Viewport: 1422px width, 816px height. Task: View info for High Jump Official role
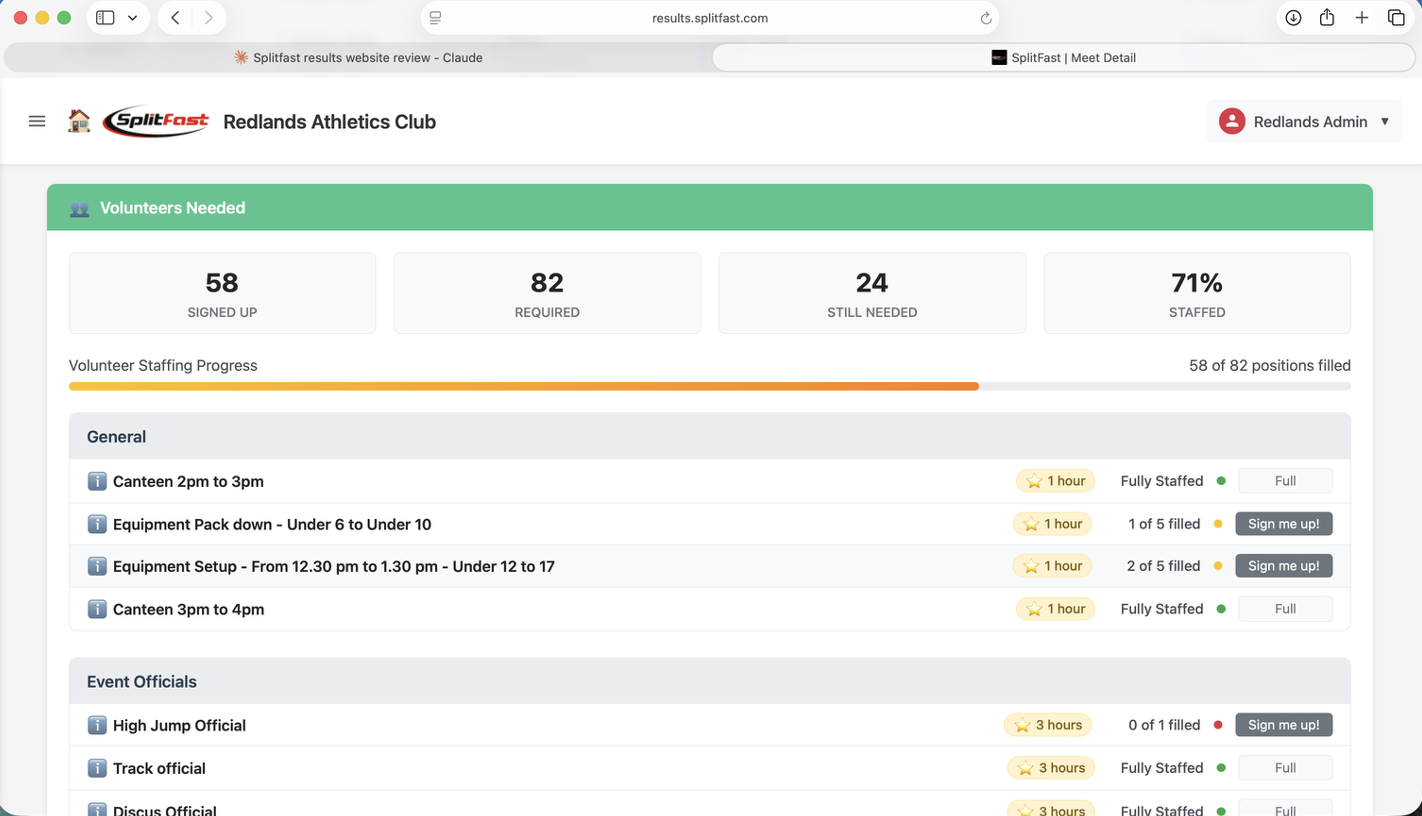click(97, 725)
